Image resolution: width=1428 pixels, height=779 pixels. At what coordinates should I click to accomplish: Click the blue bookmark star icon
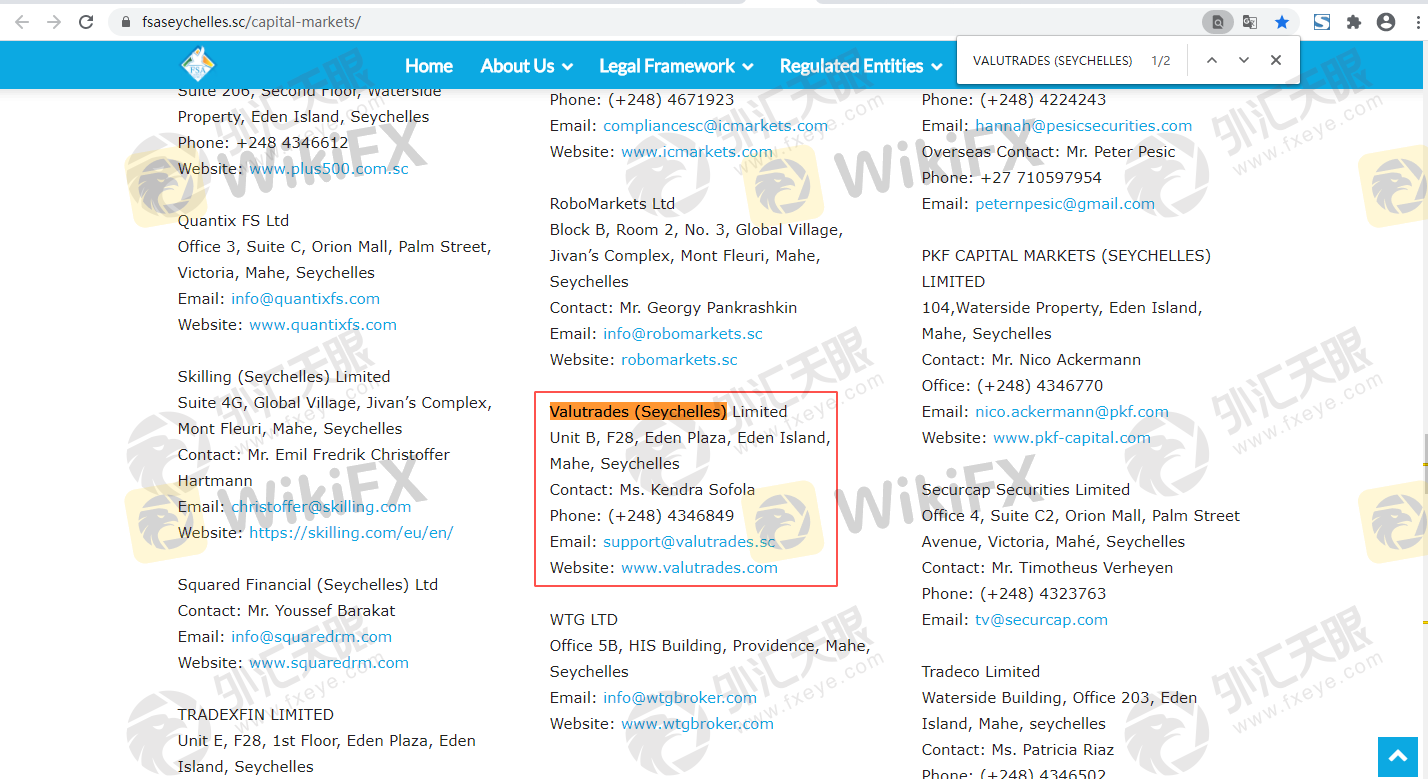(1281, 21)
